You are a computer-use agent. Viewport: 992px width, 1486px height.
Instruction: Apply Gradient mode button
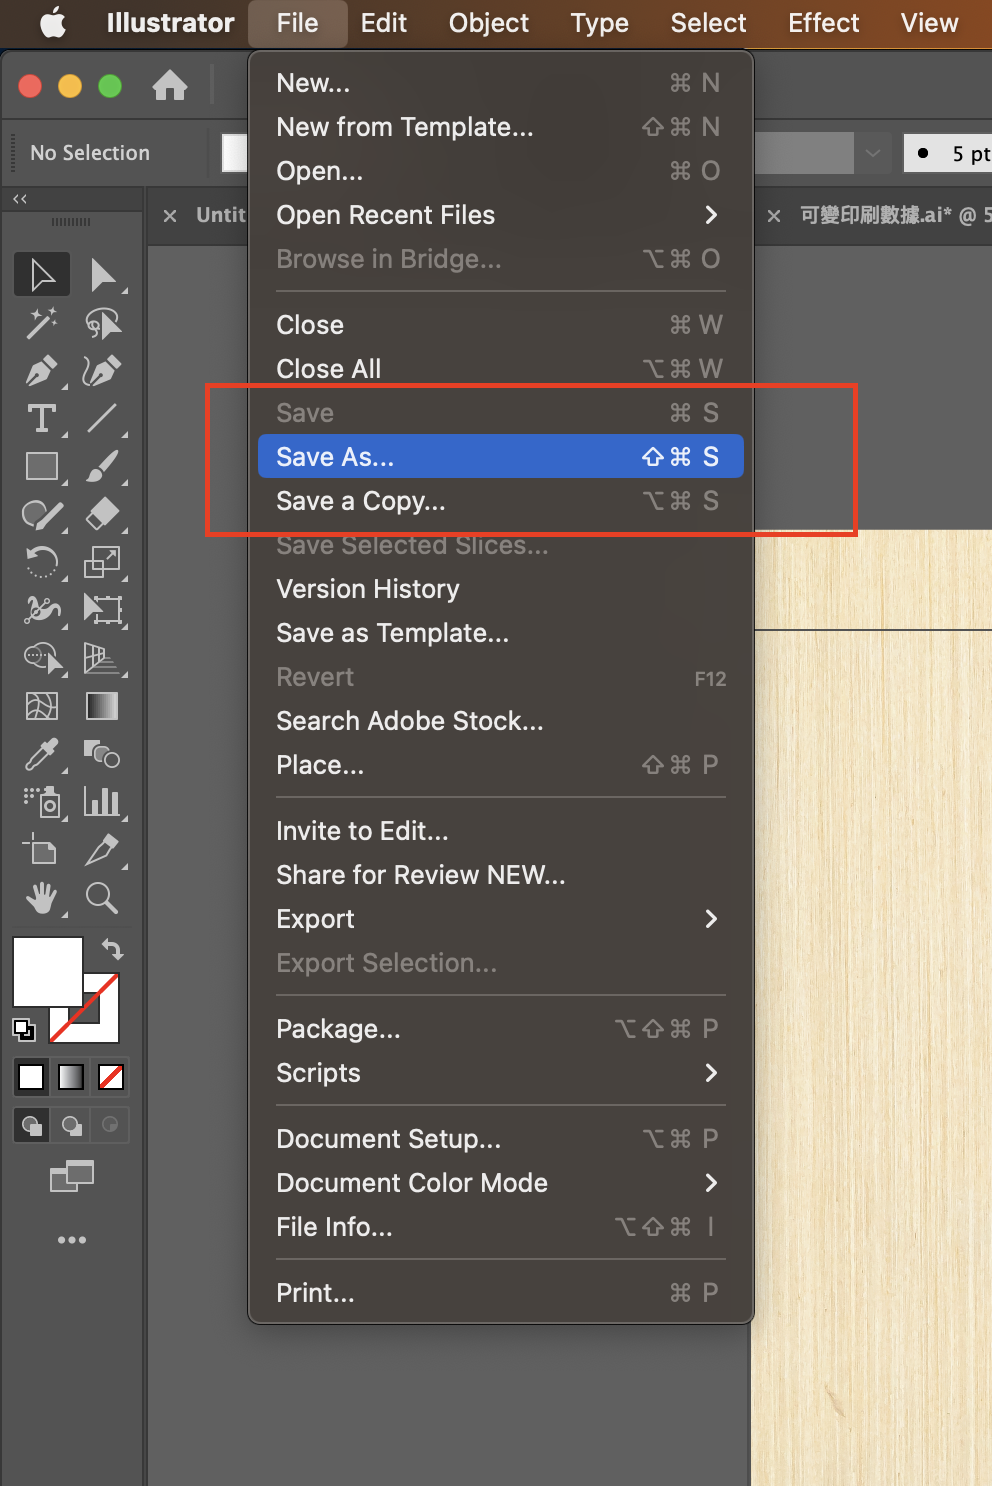tap(71, 1077)
